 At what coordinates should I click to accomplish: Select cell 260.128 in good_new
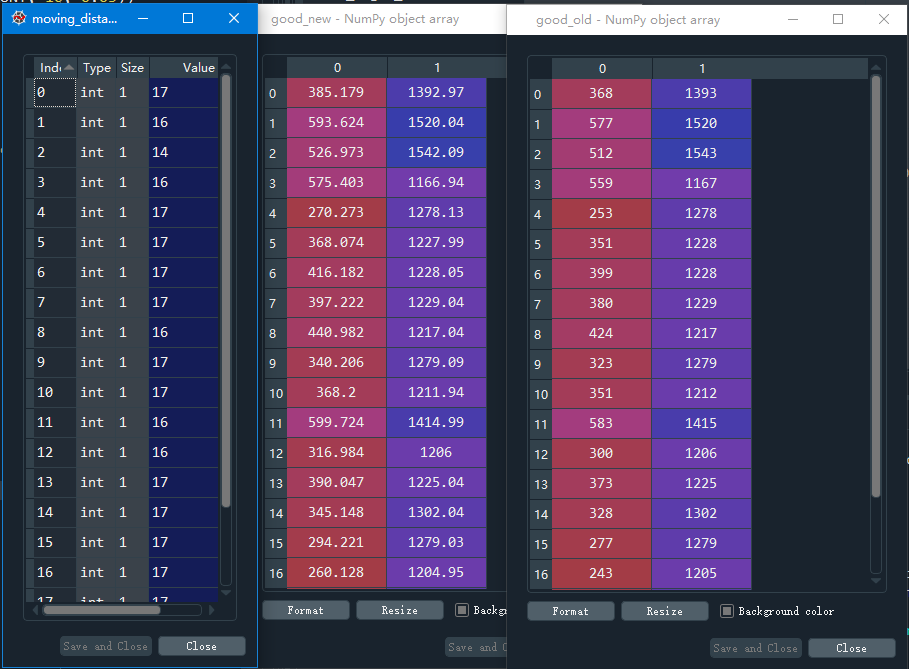pos(336,572)
